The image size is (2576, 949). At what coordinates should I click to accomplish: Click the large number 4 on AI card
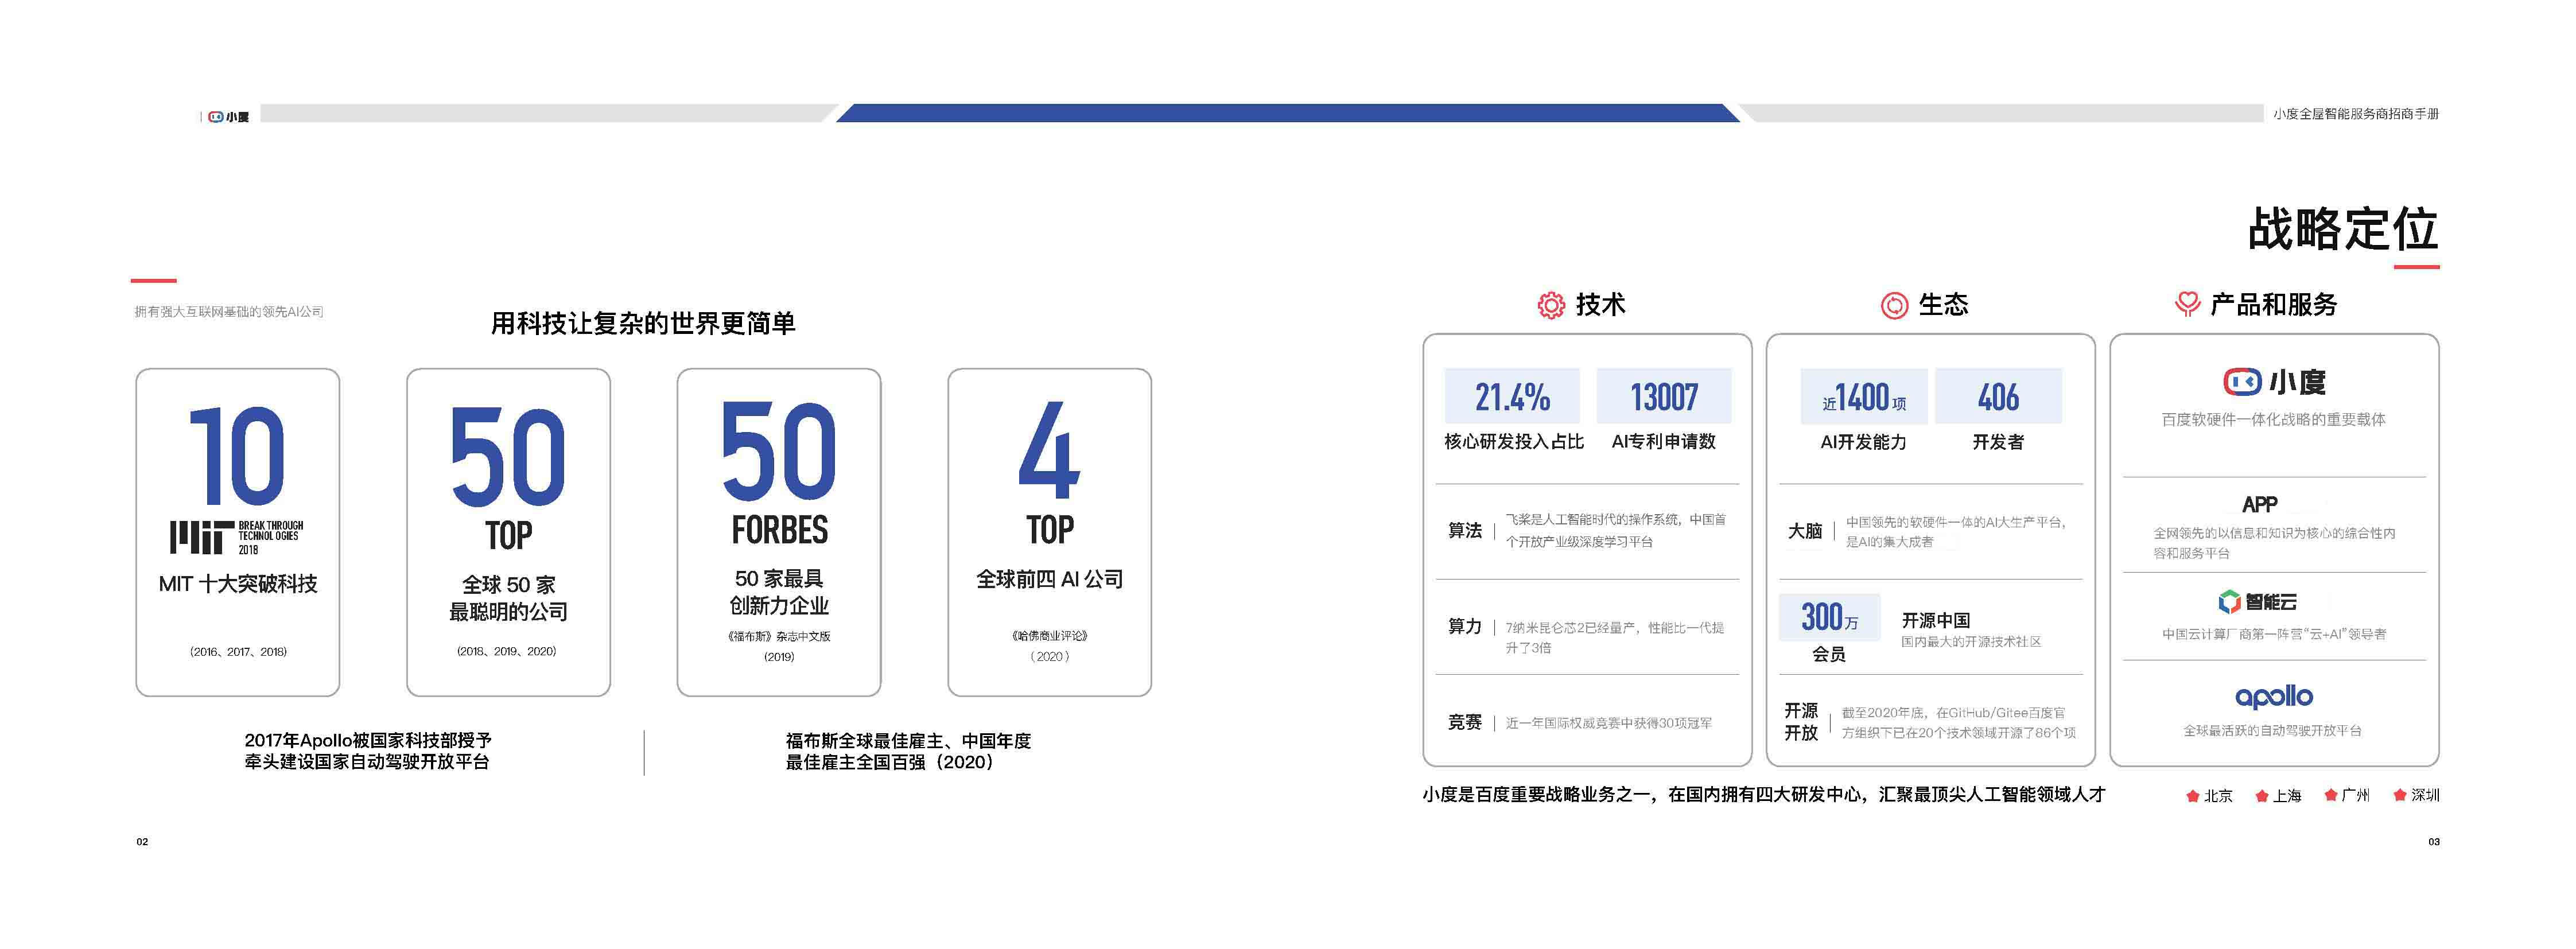(1049, 450)
